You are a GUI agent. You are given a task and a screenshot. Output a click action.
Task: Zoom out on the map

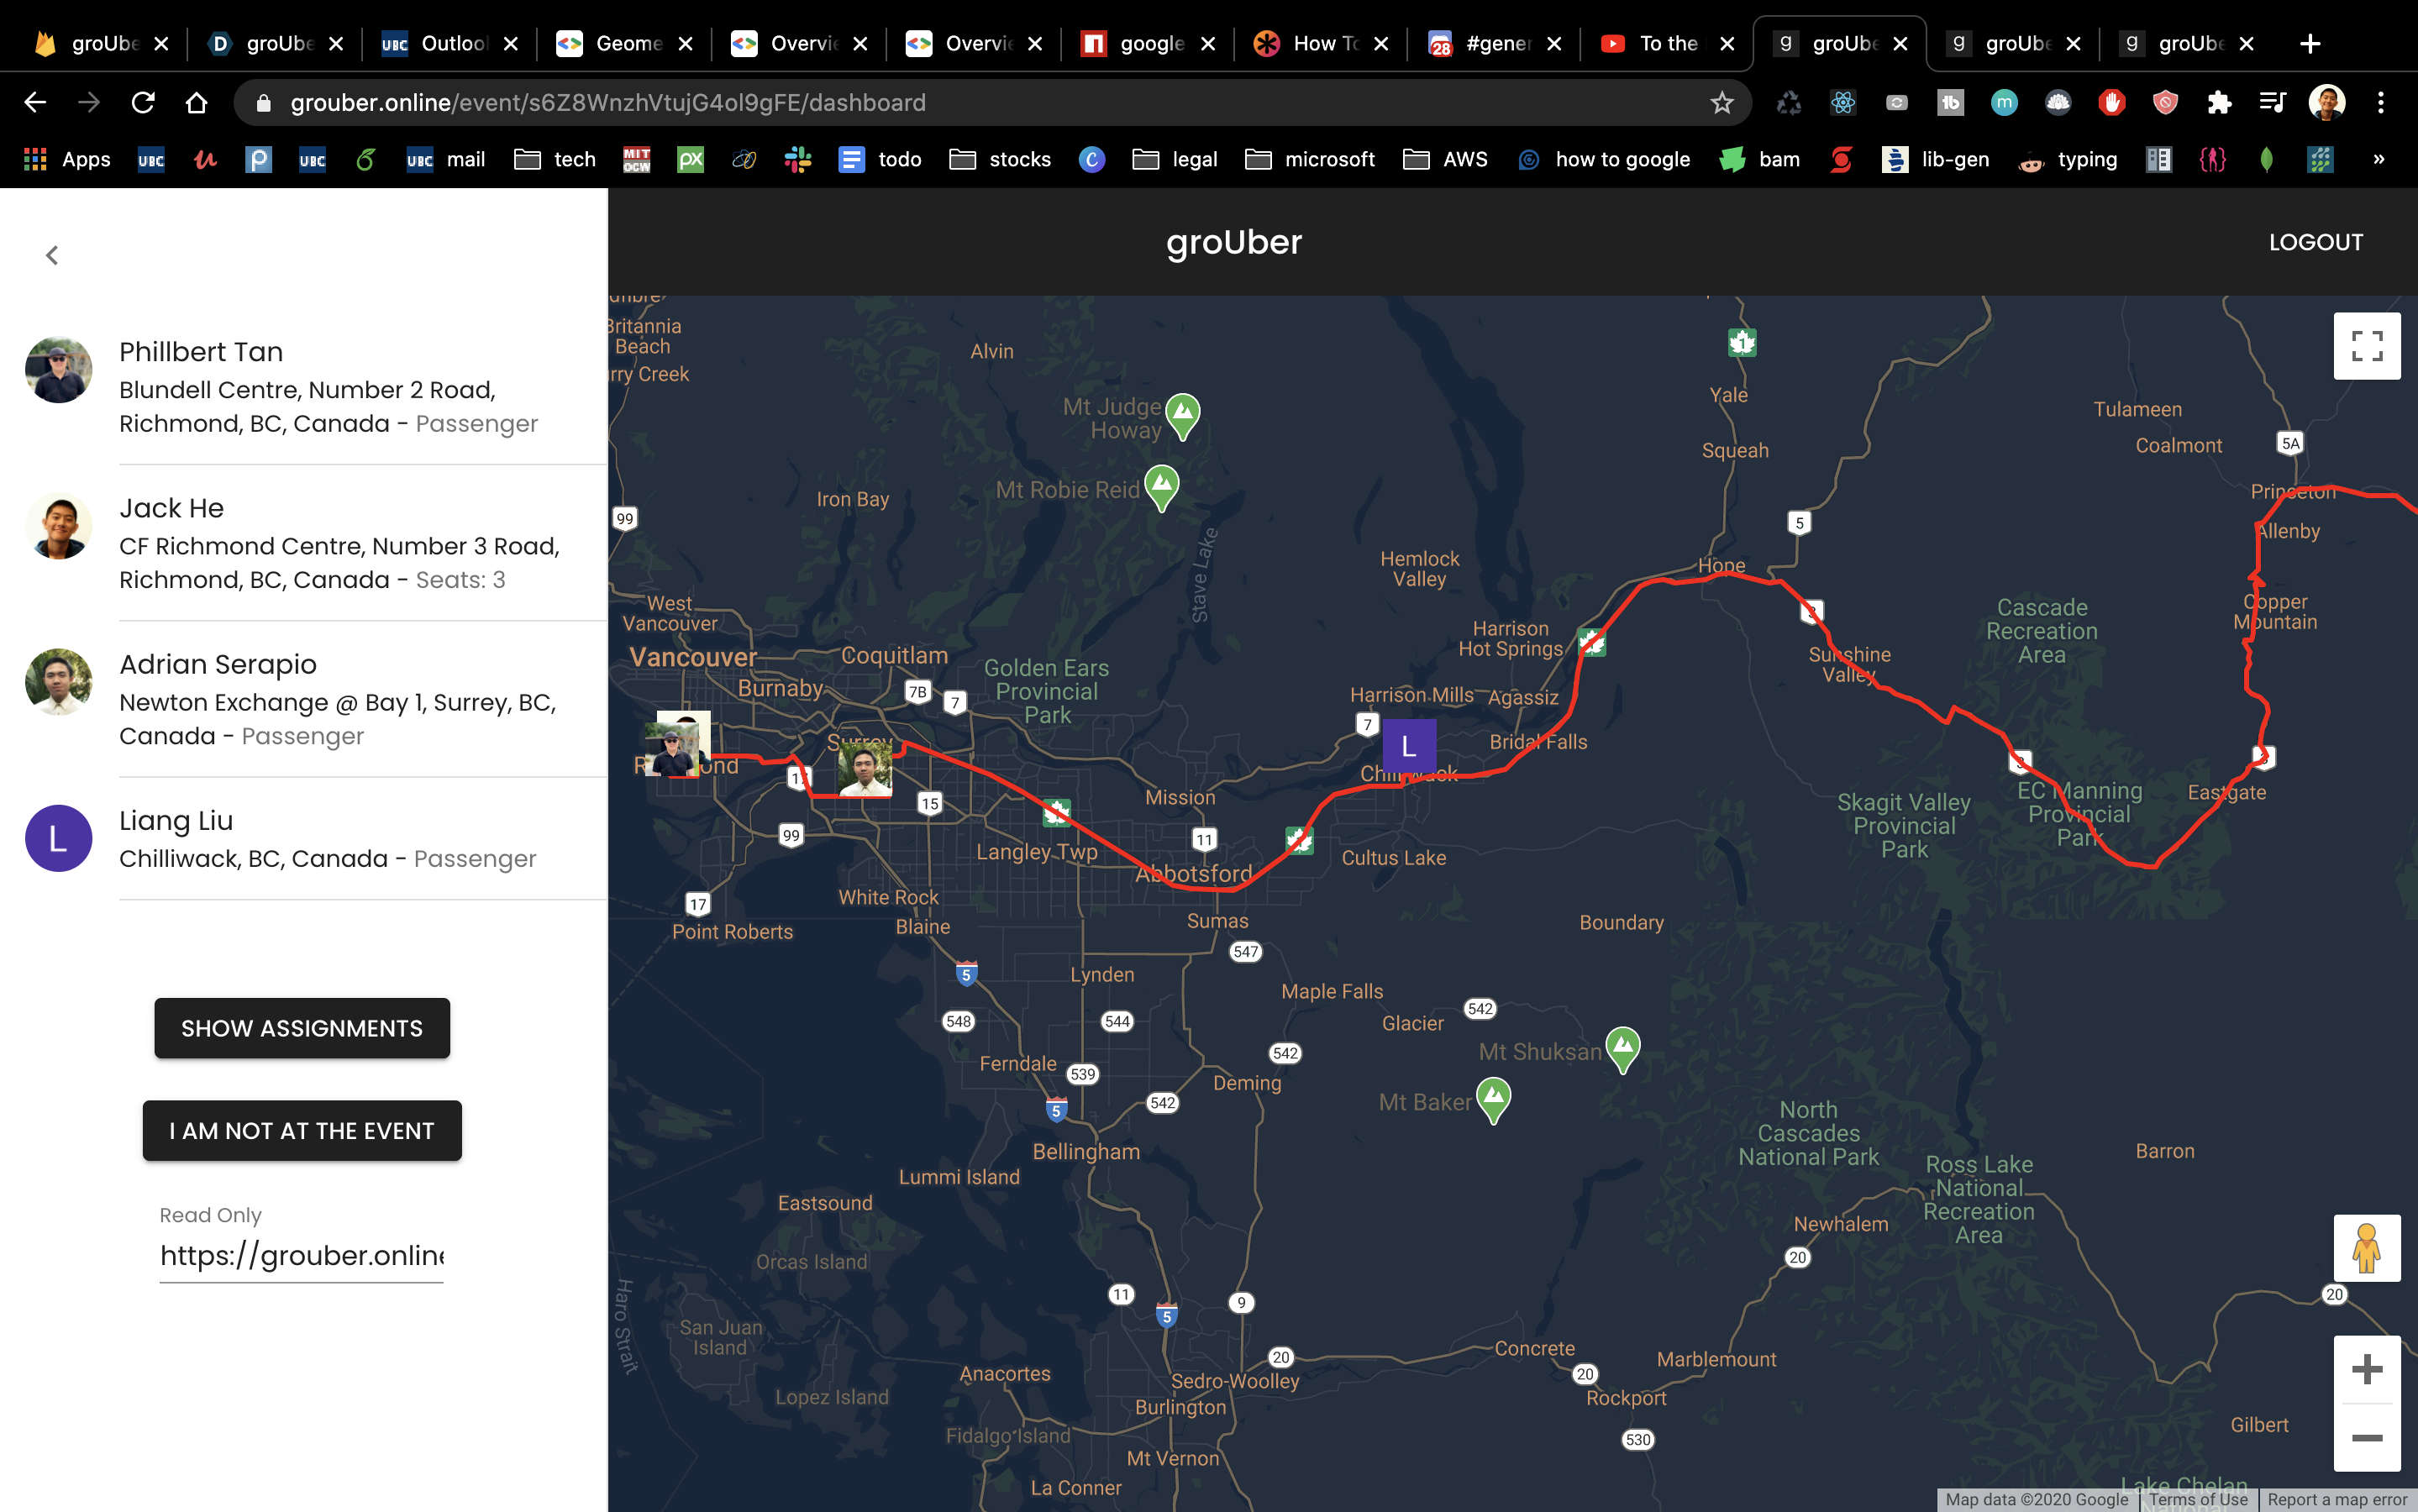2366,1438
